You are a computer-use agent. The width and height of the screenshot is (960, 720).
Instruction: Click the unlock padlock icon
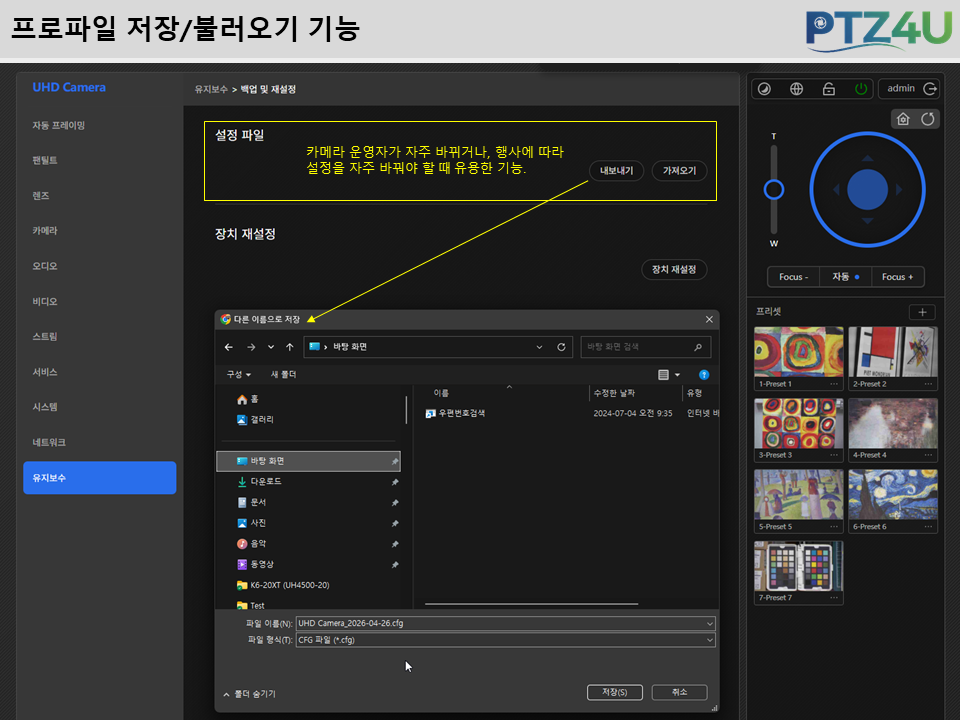click(x=829, y=89)
